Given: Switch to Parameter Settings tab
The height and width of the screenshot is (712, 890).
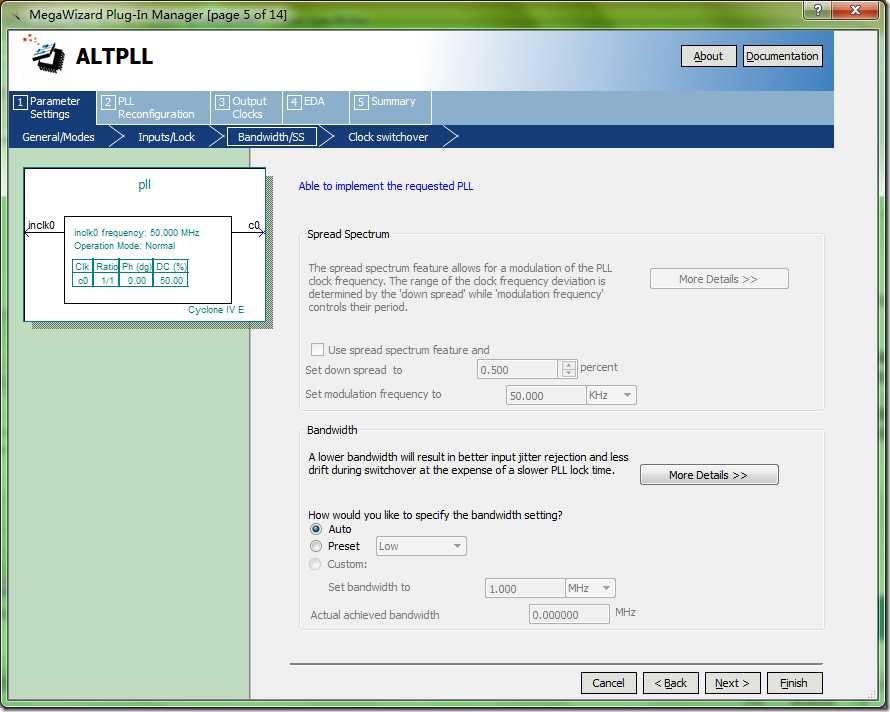Looking at the screenshot, I should coord(52,108).
